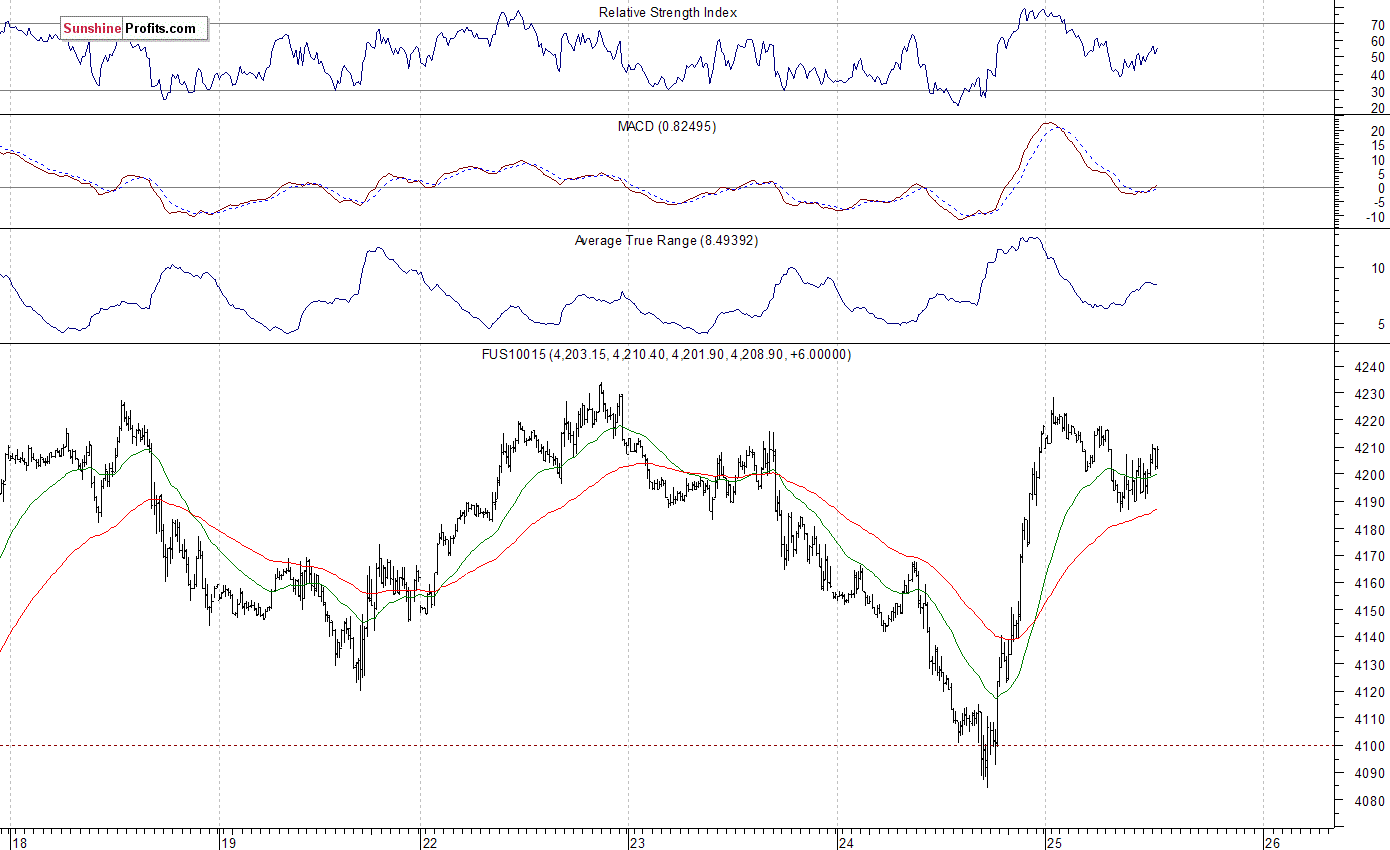
Task: Click date label 25 on time axis
Action: [1056, 842]
